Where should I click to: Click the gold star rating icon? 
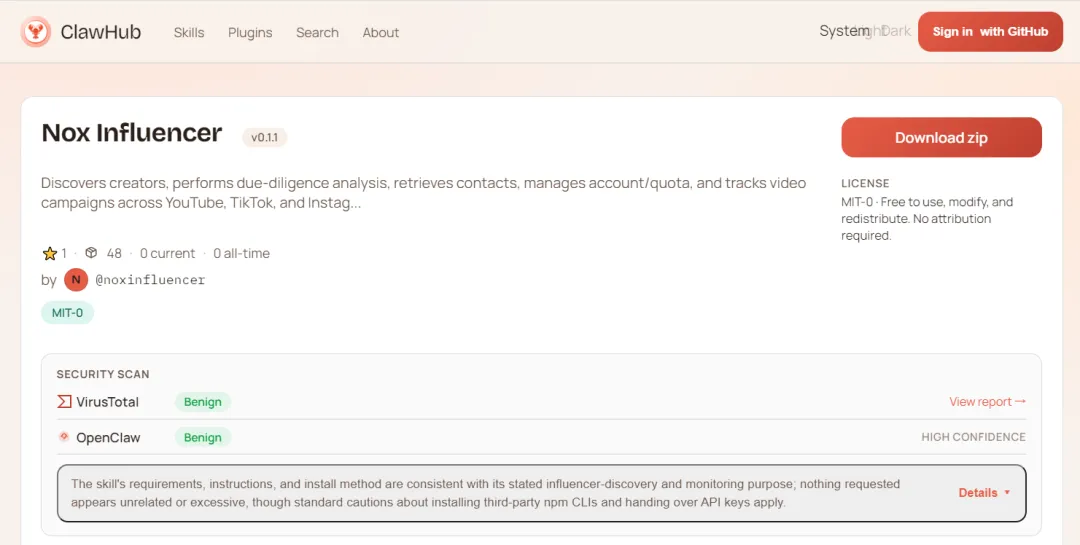click(x=50, y=254)
